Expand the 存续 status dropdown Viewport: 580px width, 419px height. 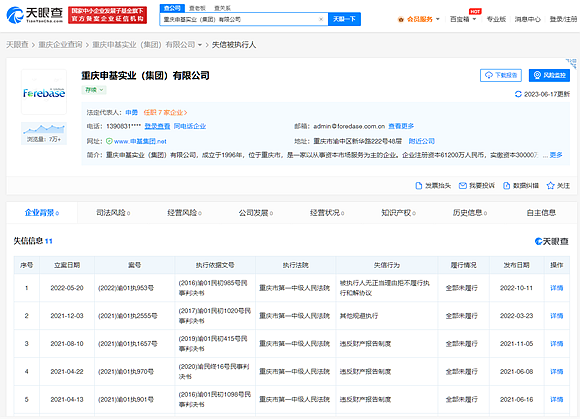point(94,90)
